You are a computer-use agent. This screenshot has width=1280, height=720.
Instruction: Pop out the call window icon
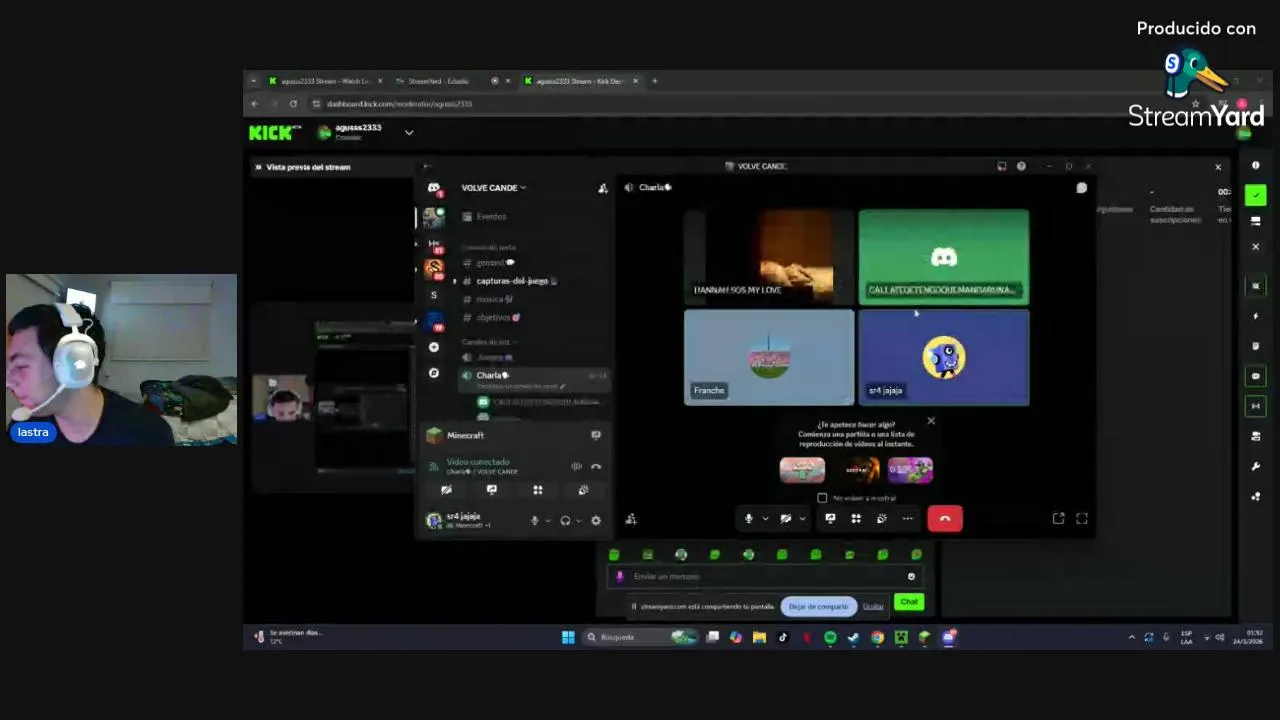pyautogui.click(x=1058, y=518)
